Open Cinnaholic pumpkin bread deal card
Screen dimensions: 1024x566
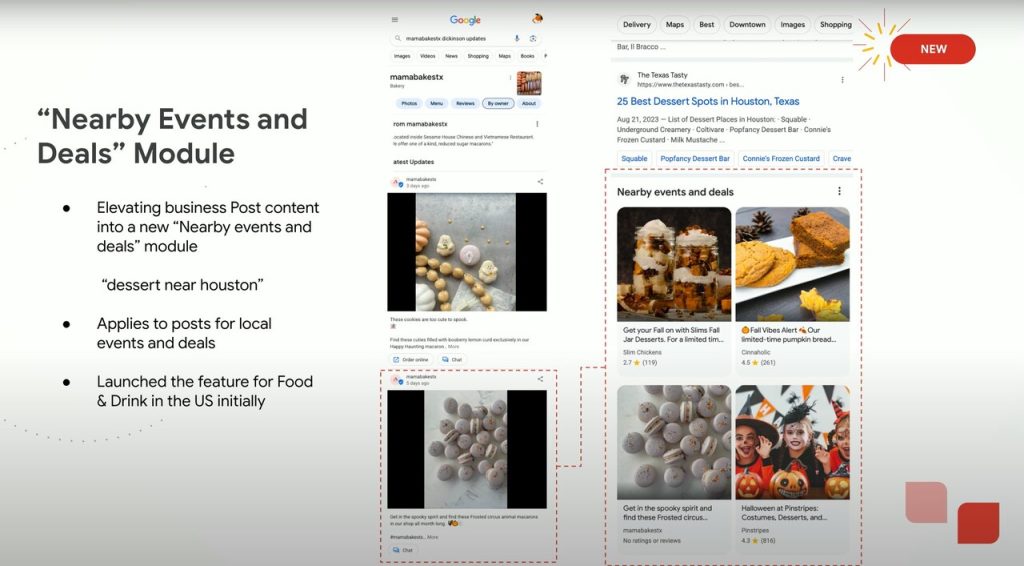point(793,290)
